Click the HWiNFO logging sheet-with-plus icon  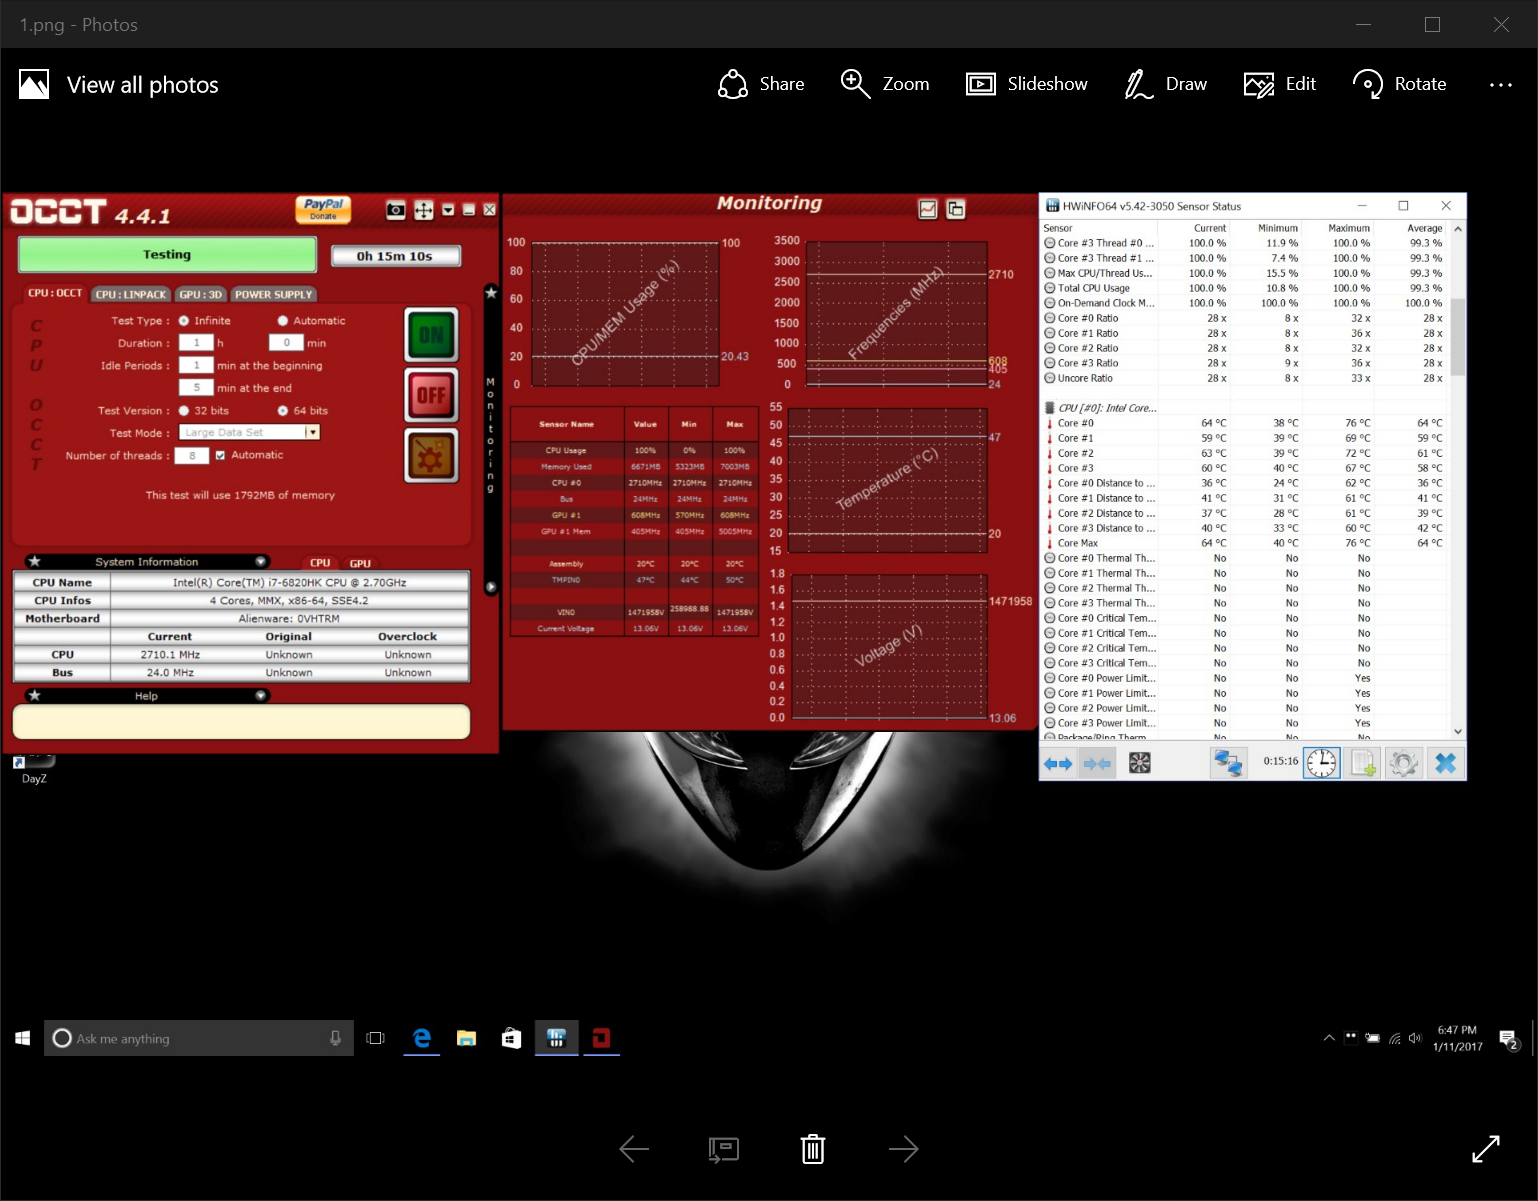(1363, 764)
